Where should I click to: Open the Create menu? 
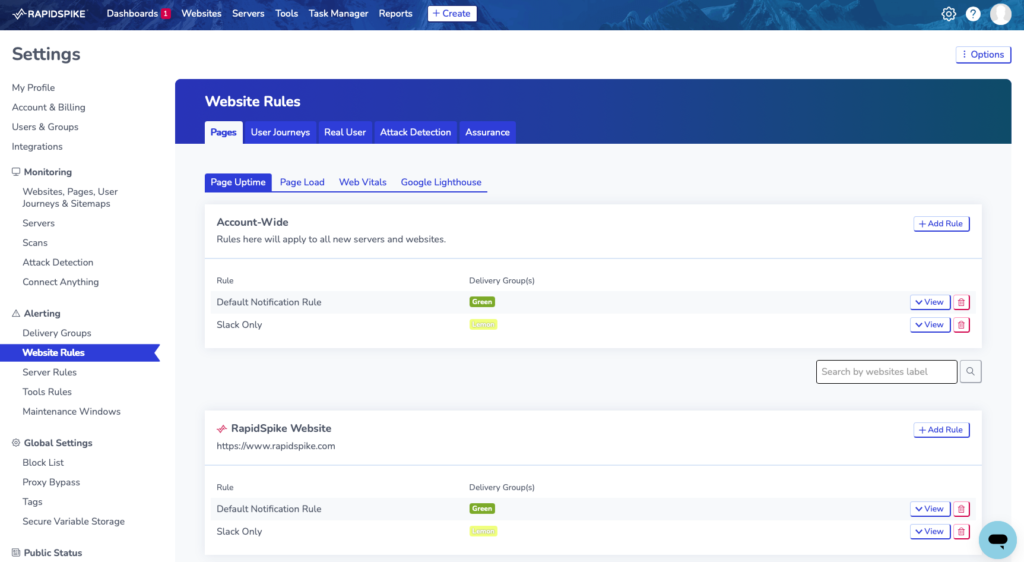coord(452,13)
